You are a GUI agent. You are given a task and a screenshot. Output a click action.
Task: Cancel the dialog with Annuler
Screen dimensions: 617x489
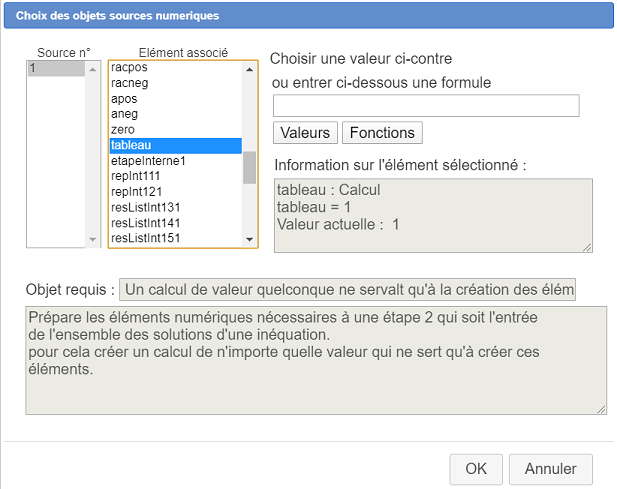pyautogui.click(x=550, y=468)
